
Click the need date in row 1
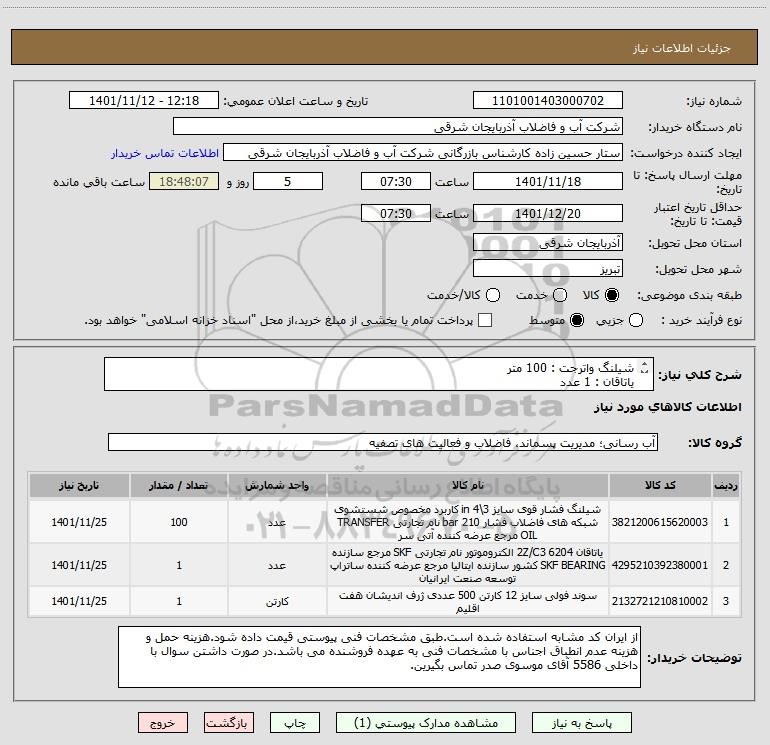79,522
